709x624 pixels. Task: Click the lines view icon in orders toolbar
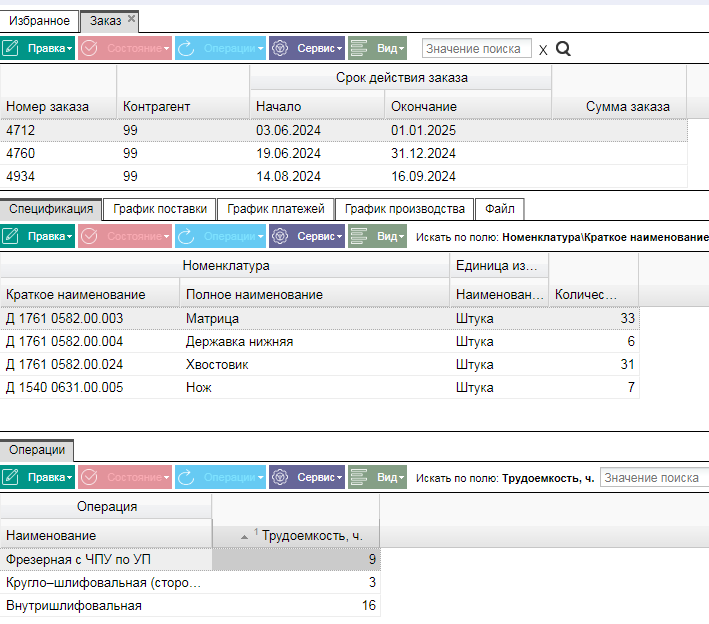pyautogui.click(x=359, y=48)
